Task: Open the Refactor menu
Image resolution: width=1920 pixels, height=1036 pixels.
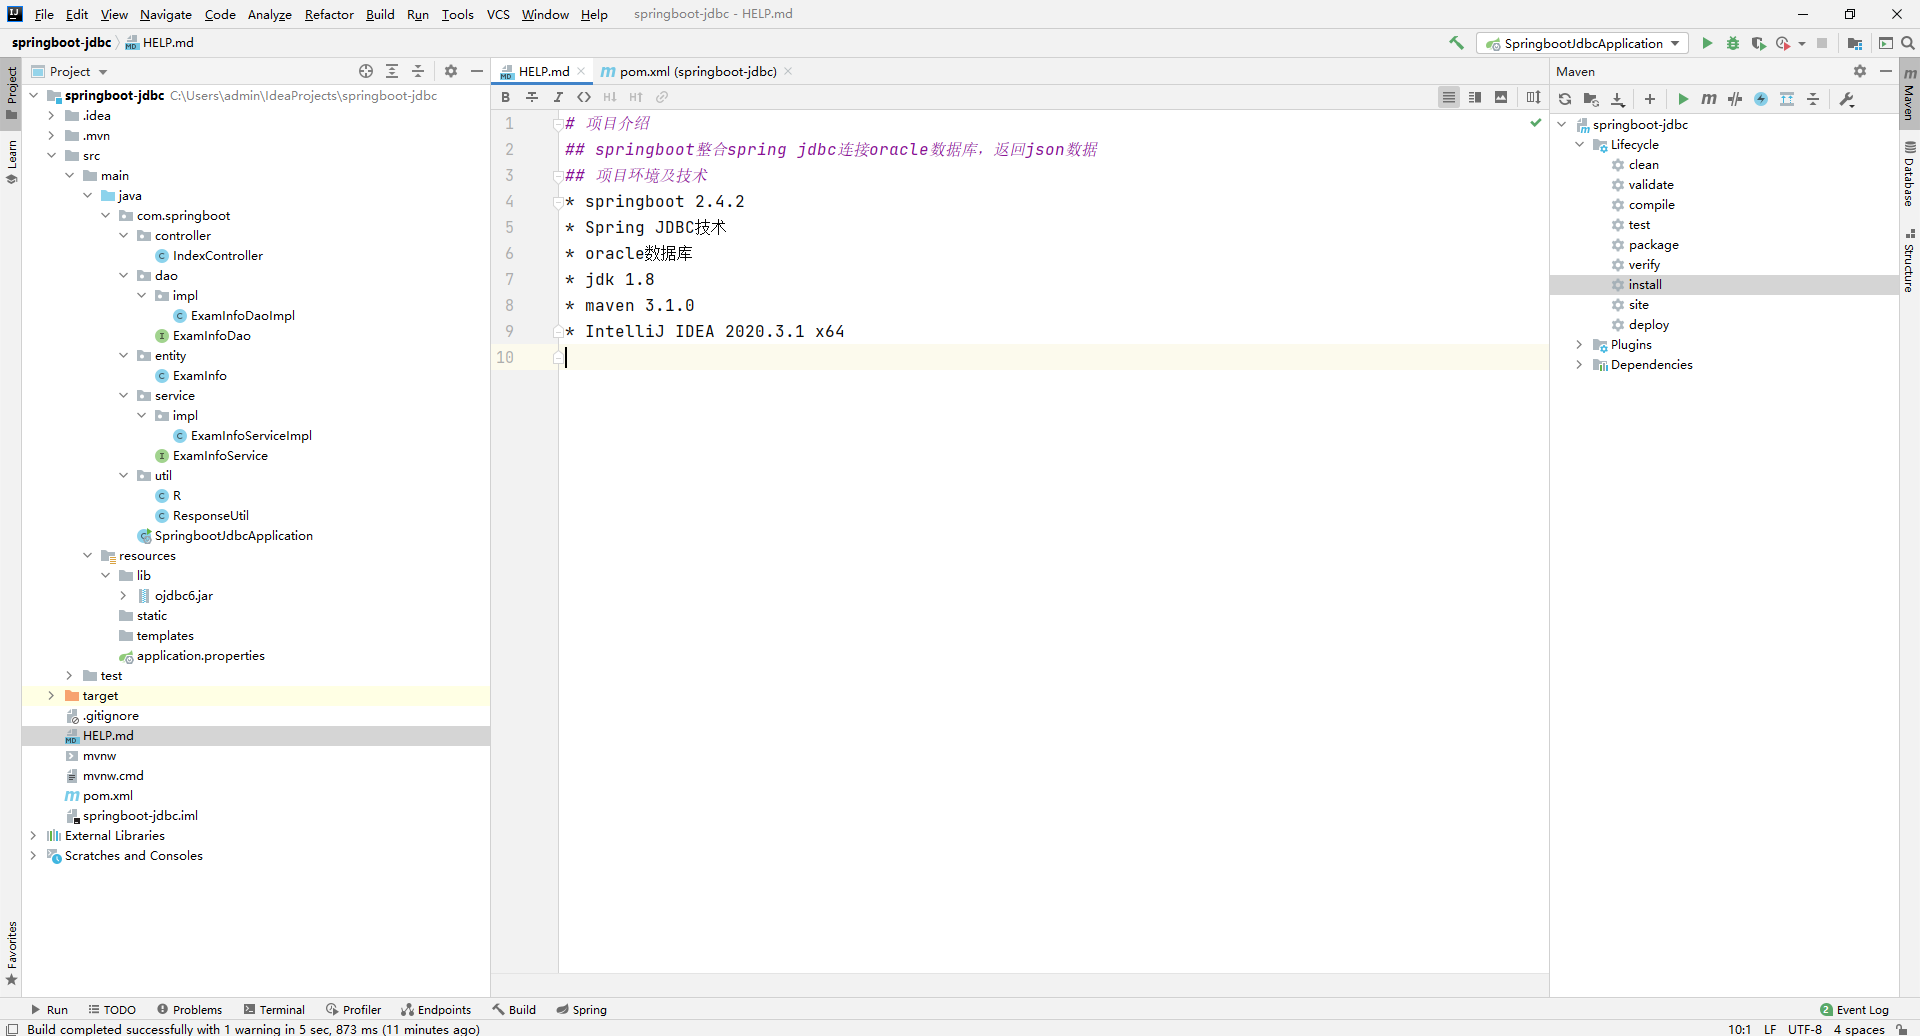Action: pyautogui.click(x=329, y=14)
